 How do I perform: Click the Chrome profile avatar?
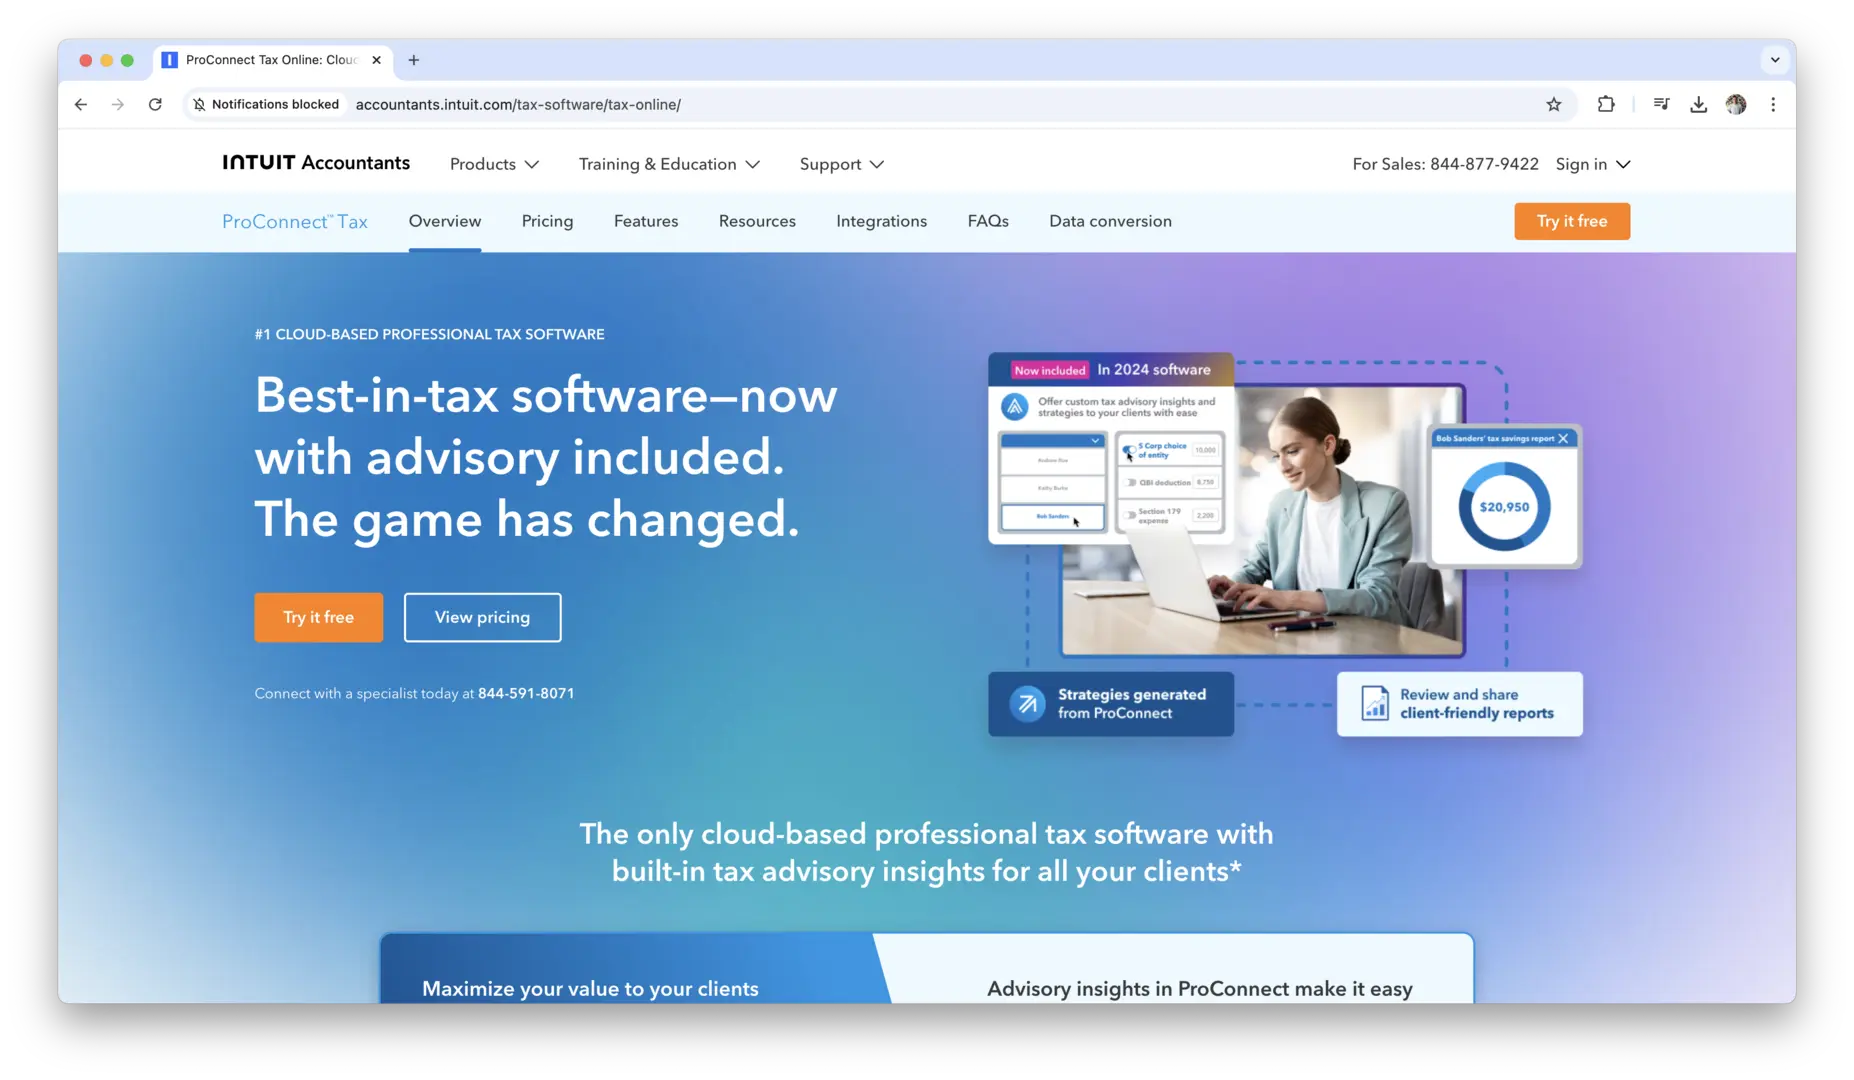tap(1736, 104)
